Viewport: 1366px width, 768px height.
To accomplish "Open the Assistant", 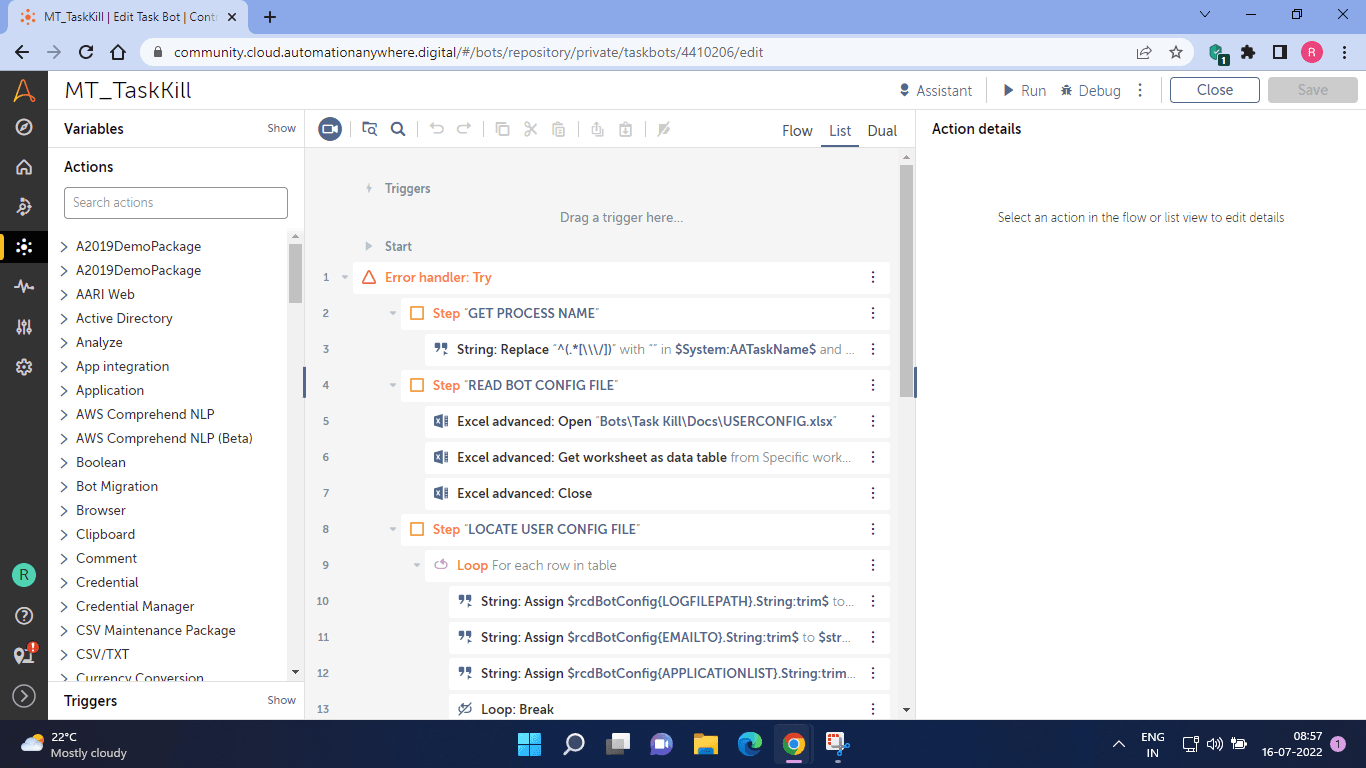I will (935, 90).
